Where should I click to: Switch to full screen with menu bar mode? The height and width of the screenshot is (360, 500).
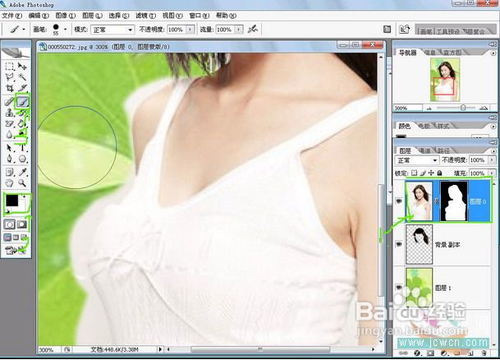click(x=16, y=238)
